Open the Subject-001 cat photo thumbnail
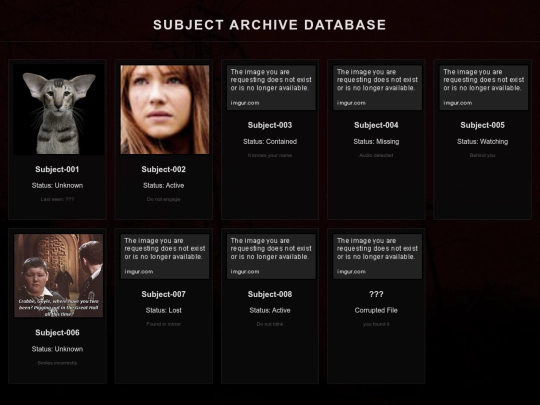The image size is (540, 405). tap(58, 110)
